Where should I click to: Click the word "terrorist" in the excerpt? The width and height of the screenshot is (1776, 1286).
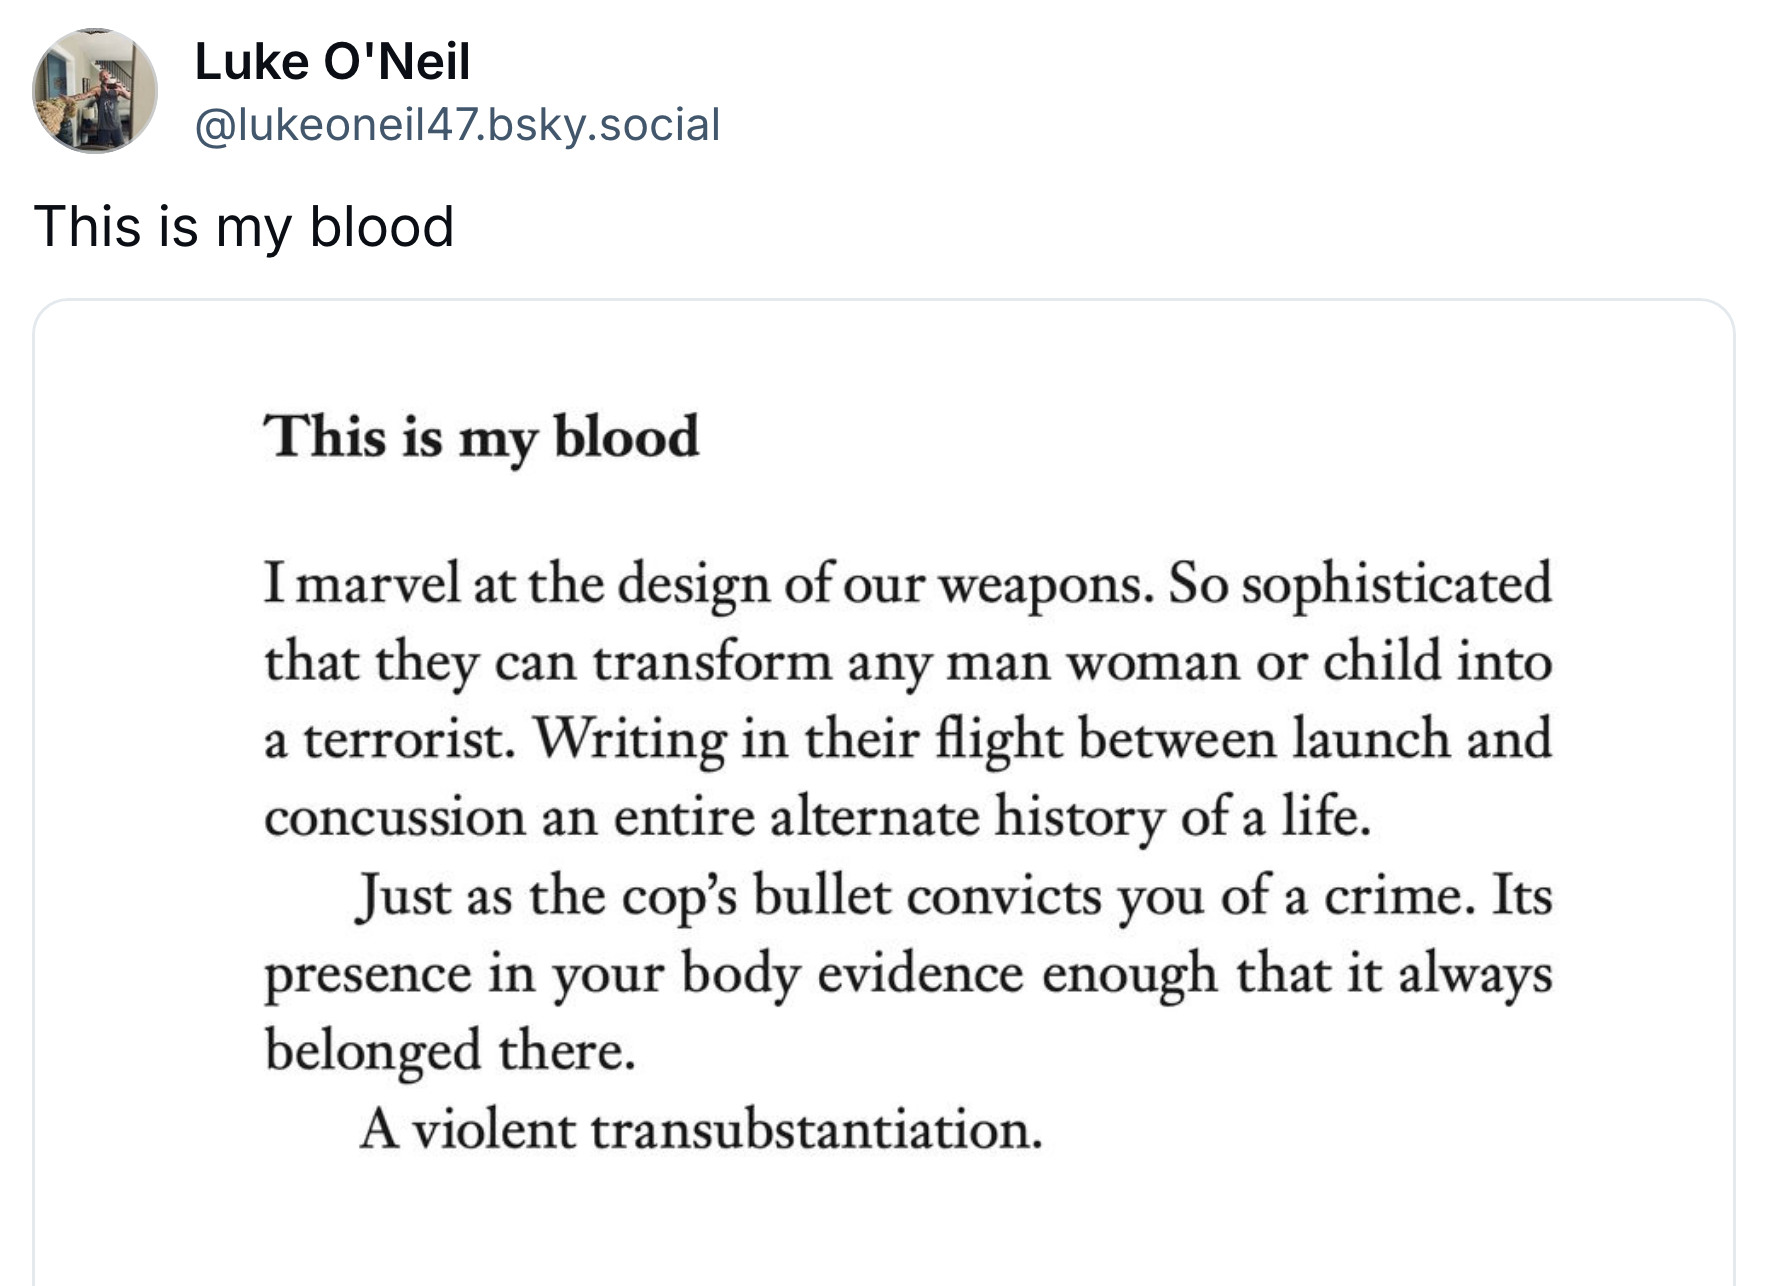[x=408, y=740]
